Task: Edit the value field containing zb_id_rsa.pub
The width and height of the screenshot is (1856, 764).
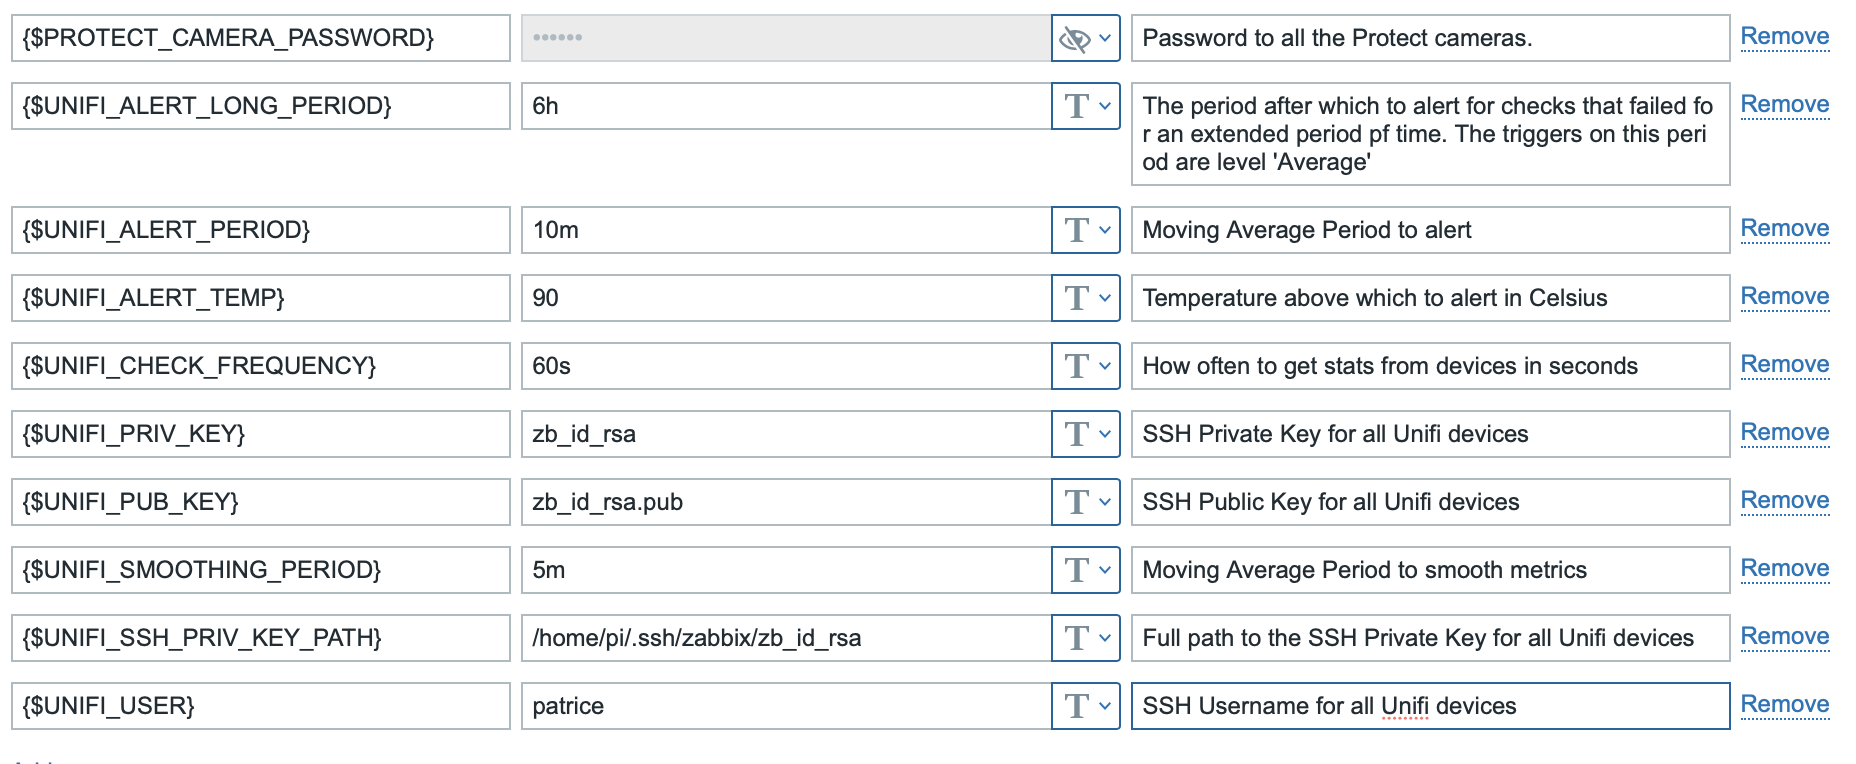Action: 786,502
